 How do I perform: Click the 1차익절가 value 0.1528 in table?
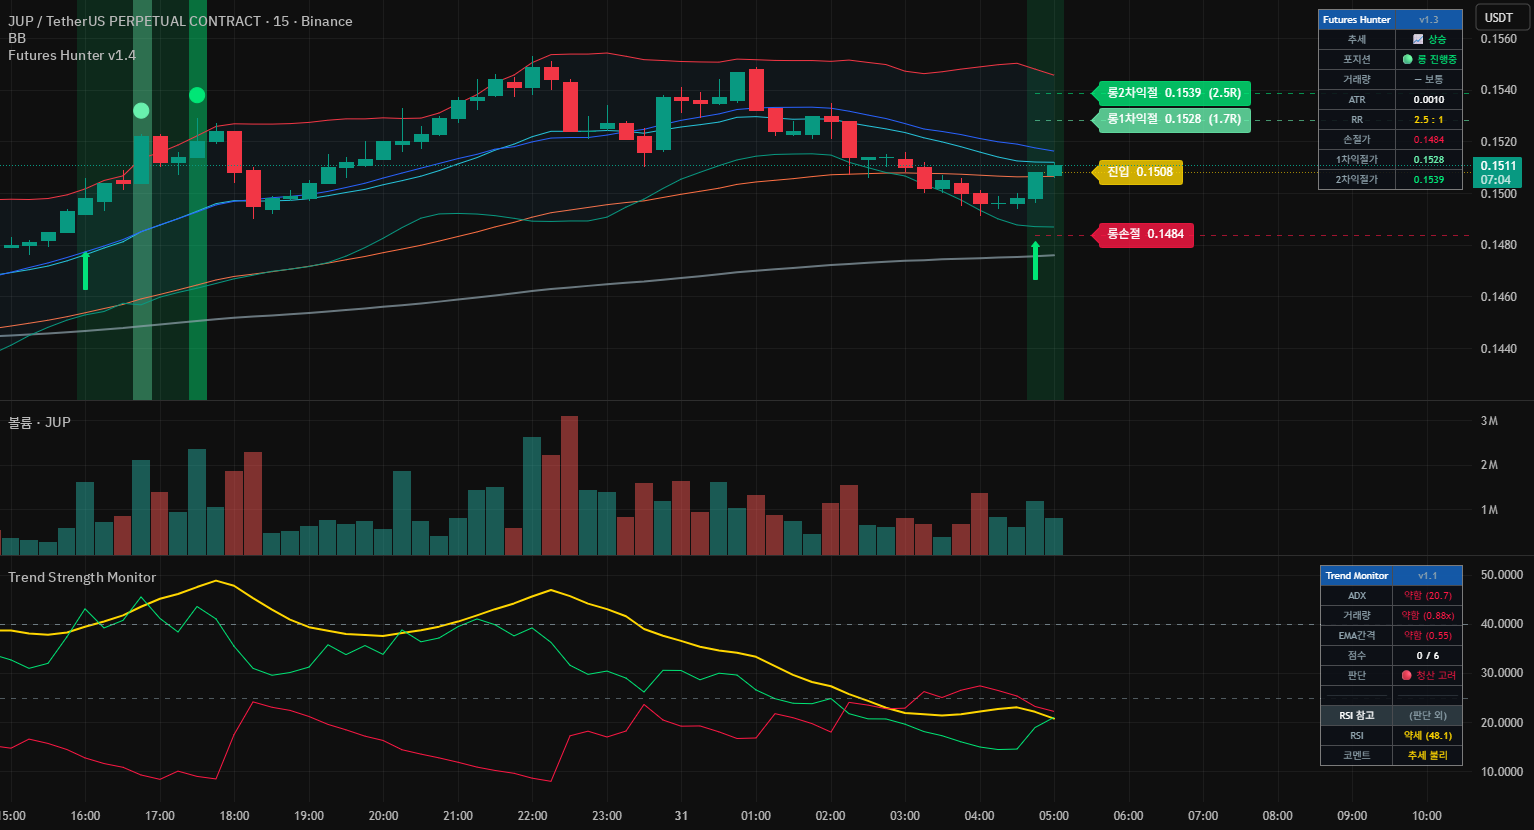[x=1429, y=159]
